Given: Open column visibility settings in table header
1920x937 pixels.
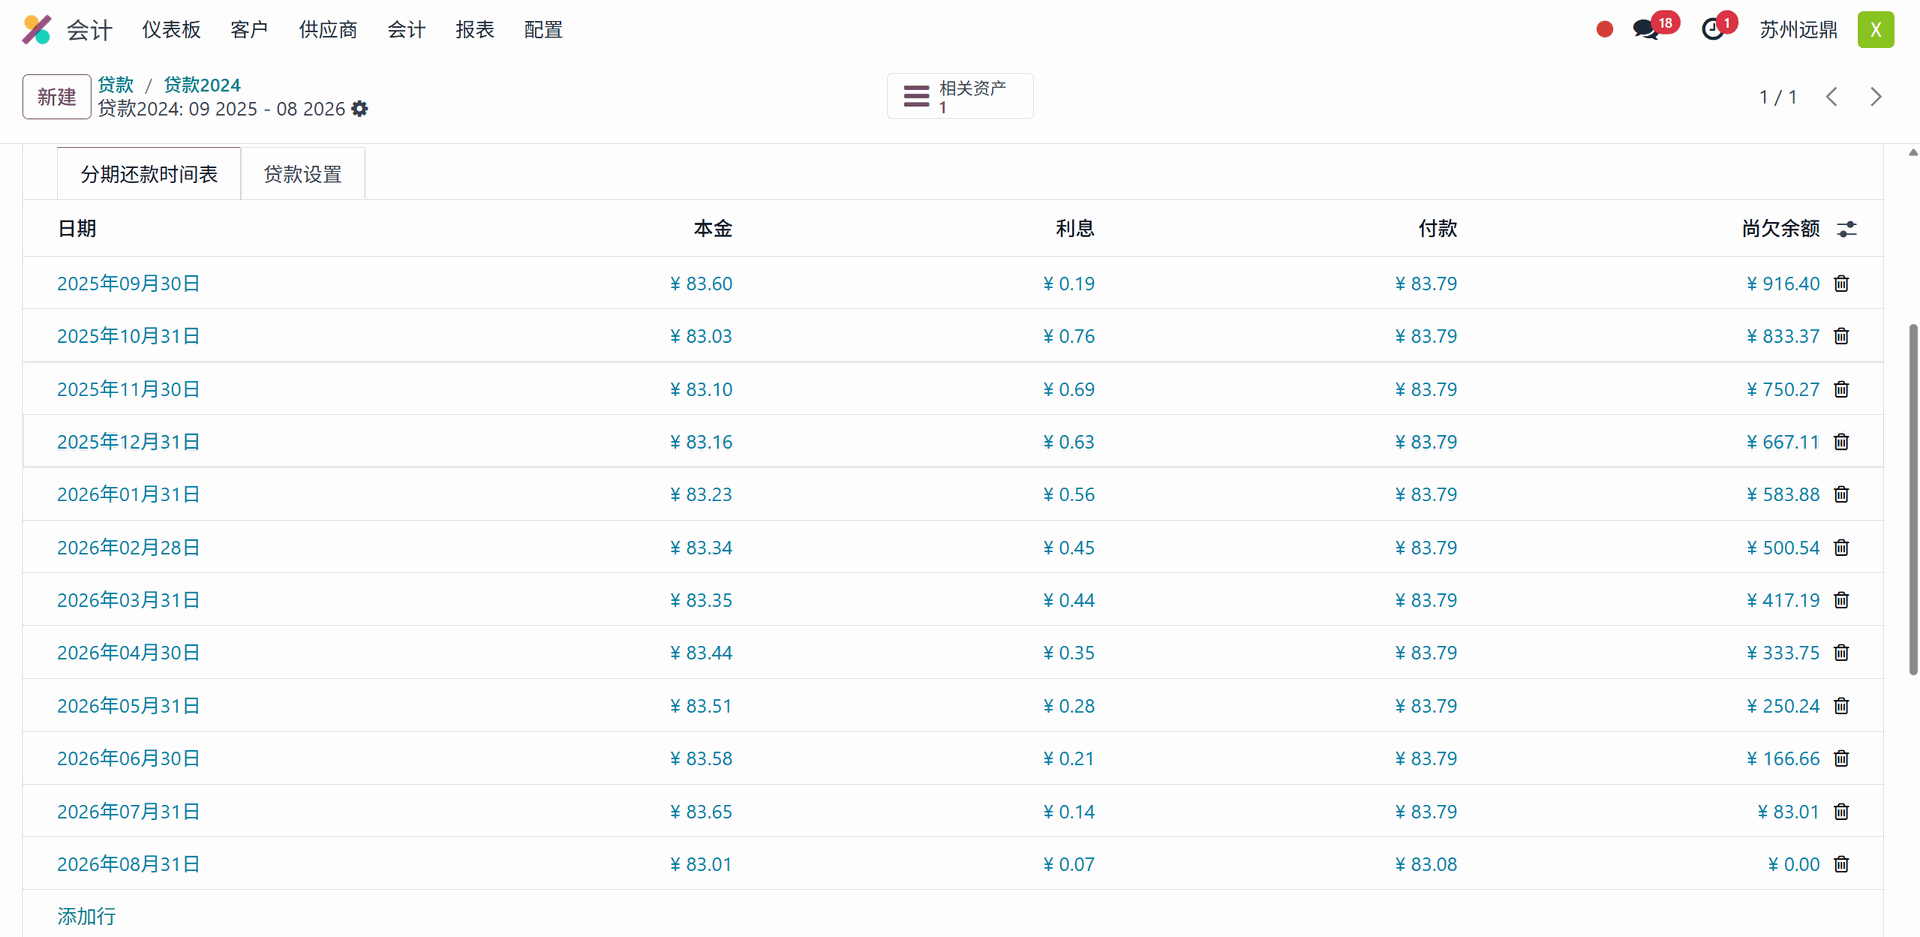Looking at the screenshot, I should 1847,229.
